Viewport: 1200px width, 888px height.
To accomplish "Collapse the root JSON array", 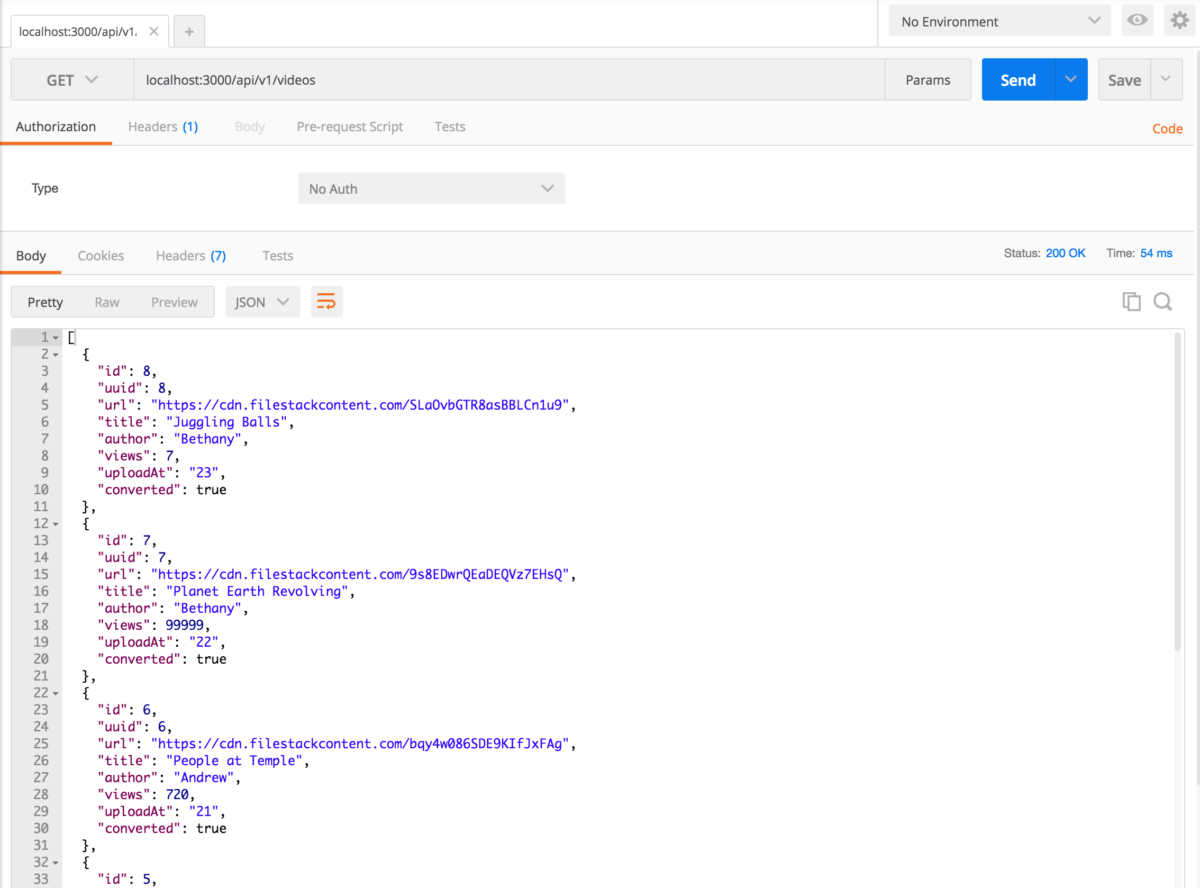I will pyautogui.click(x=55, y=337).
